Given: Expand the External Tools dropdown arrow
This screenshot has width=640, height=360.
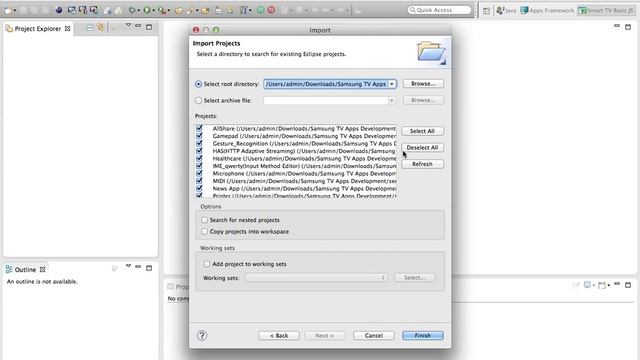Looking at the screenshot, I should click(169, 10).
